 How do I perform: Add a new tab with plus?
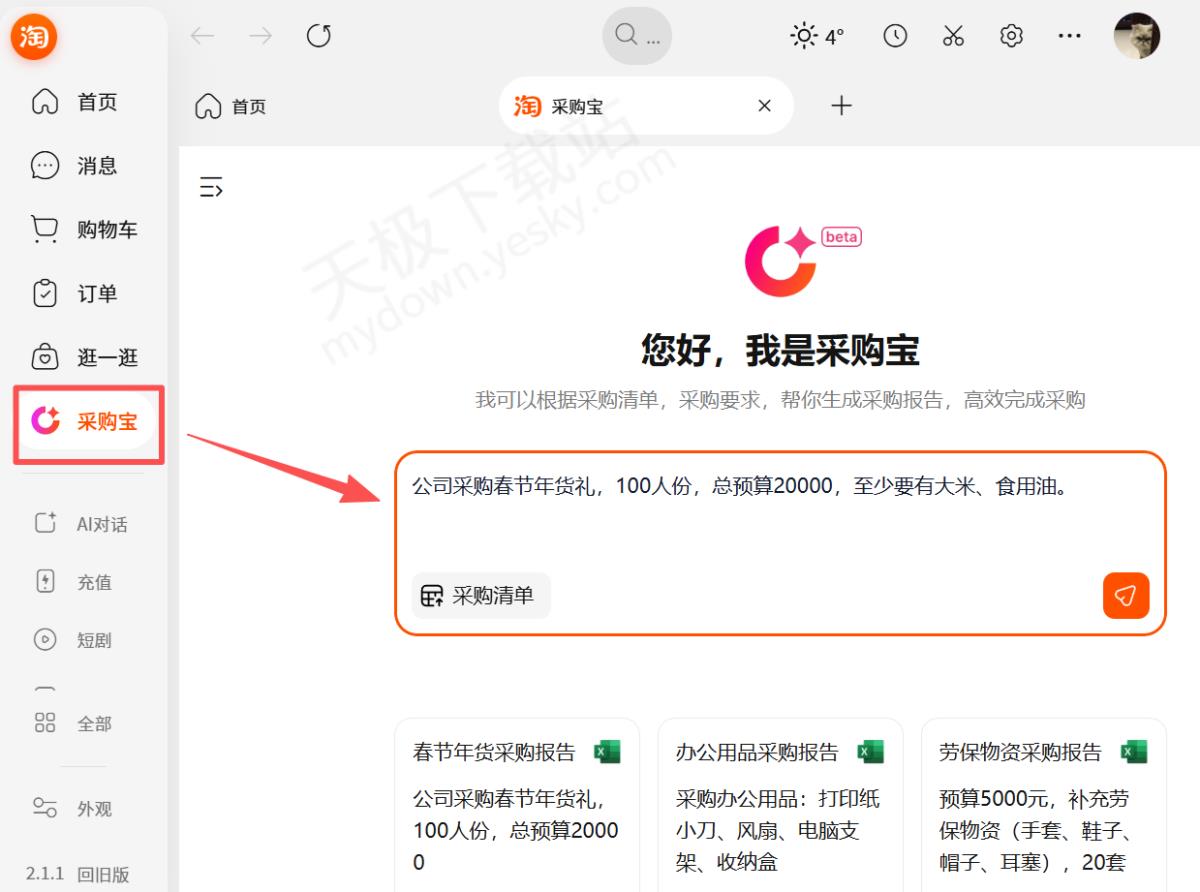[842, 105]
